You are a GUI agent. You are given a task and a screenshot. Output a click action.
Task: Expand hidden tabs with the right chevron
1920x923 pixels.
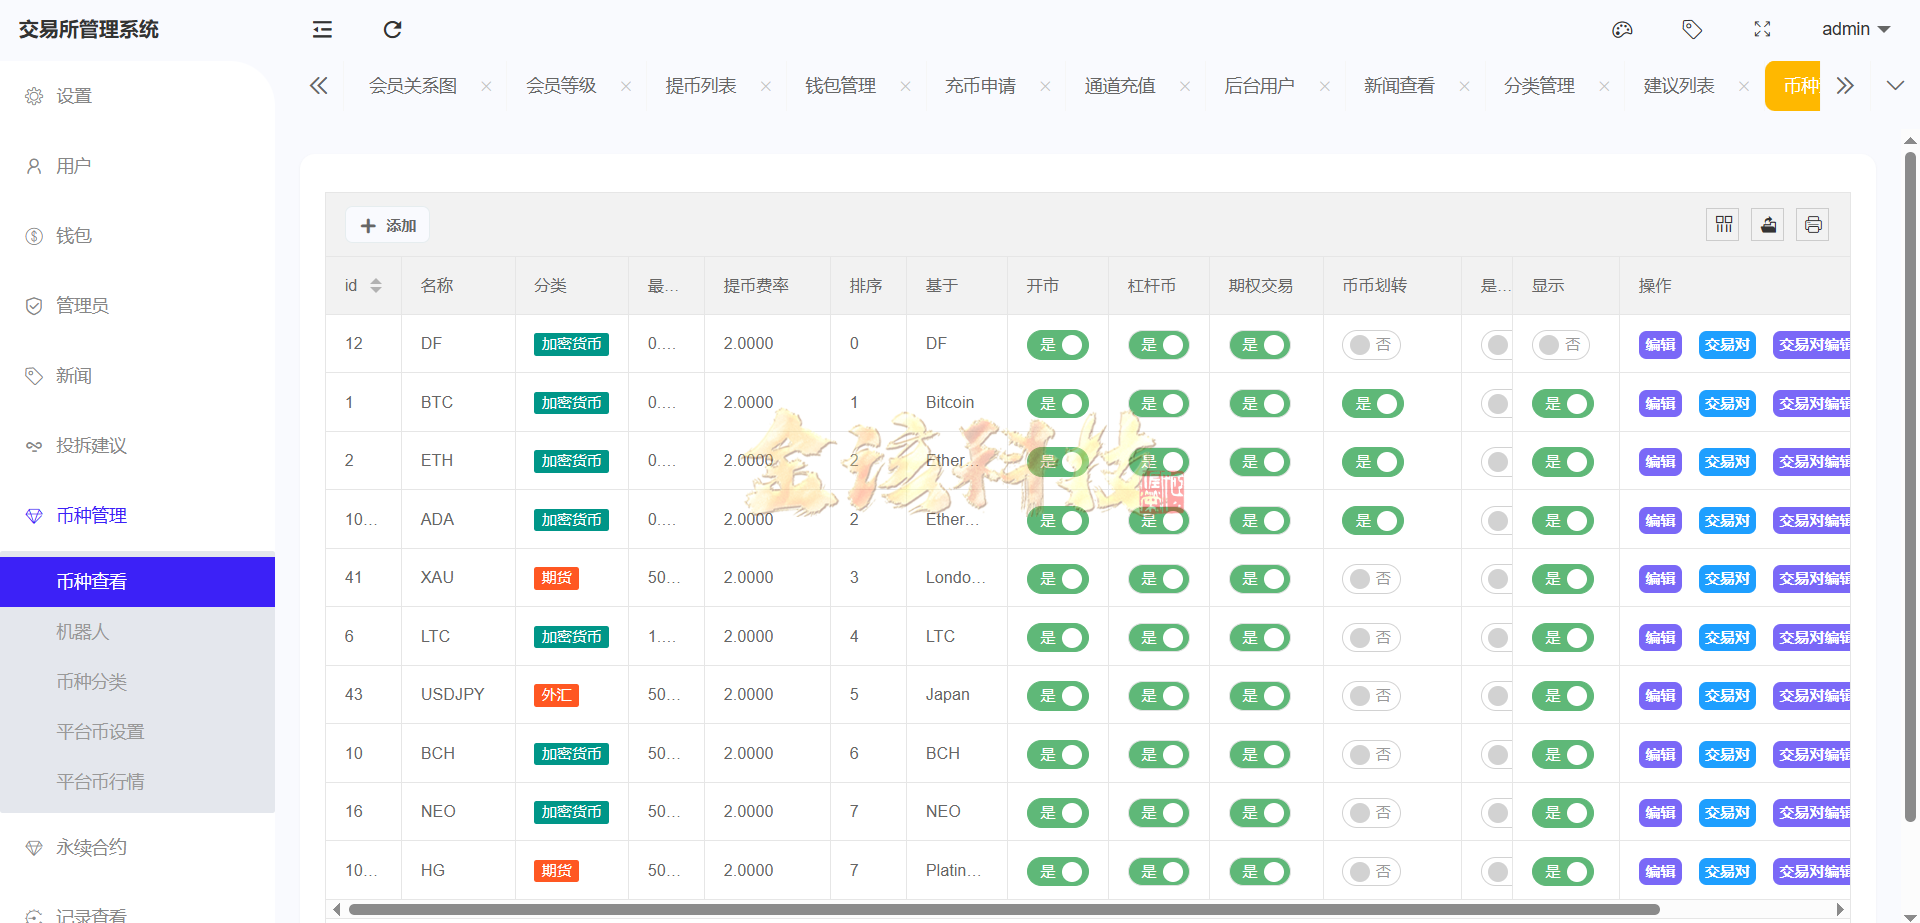coord(1845,85)
